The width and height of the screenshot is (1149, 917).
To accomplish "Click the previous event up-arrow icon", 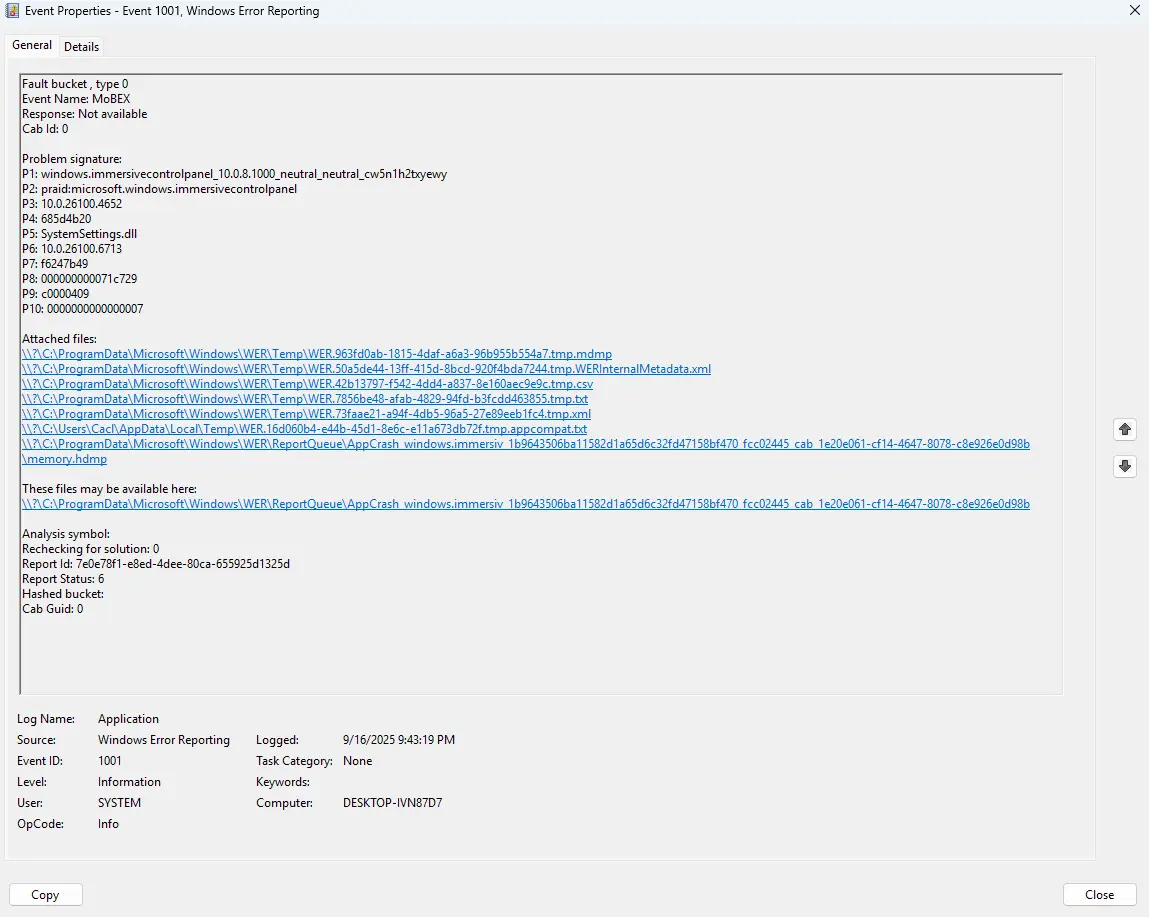I will click(x=1124, y=429).
